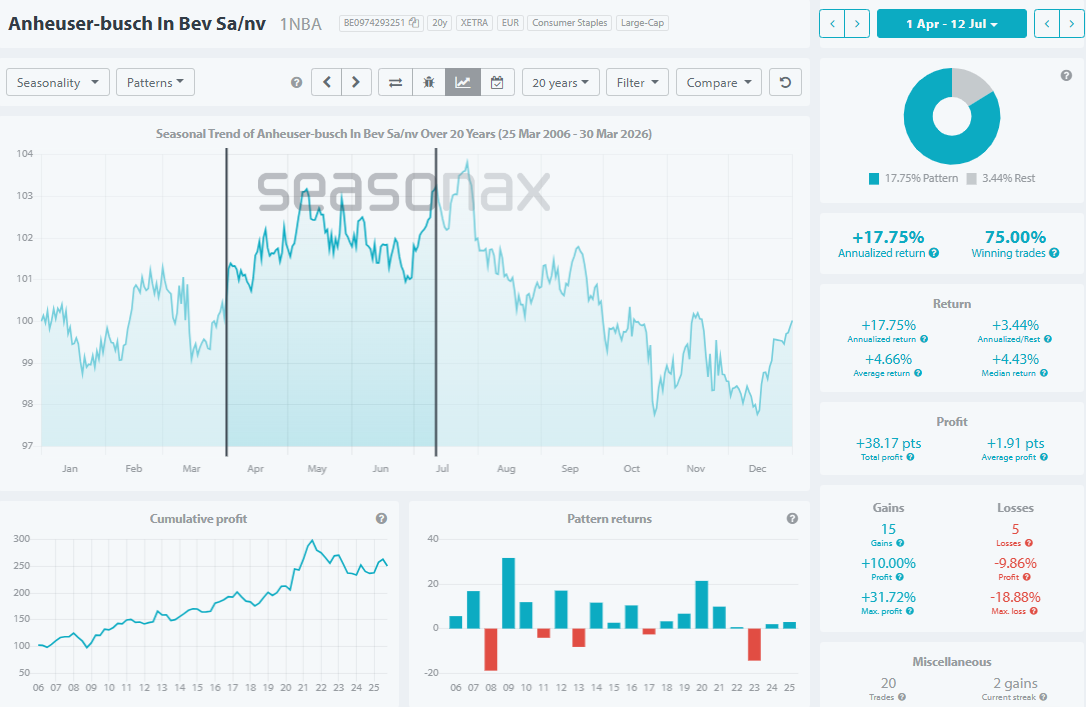Click help icon on Cumulative profit panel
1086x707 pixels.
[381, 519]
